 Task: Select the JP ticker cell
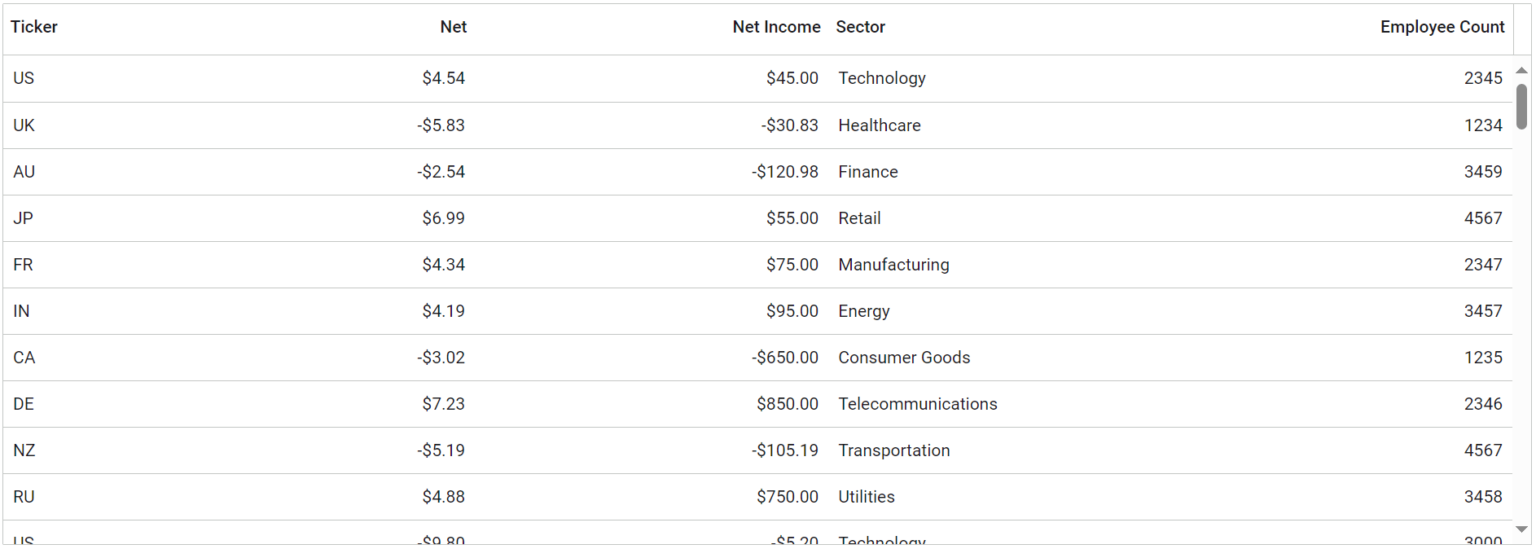tap(23, 218)
